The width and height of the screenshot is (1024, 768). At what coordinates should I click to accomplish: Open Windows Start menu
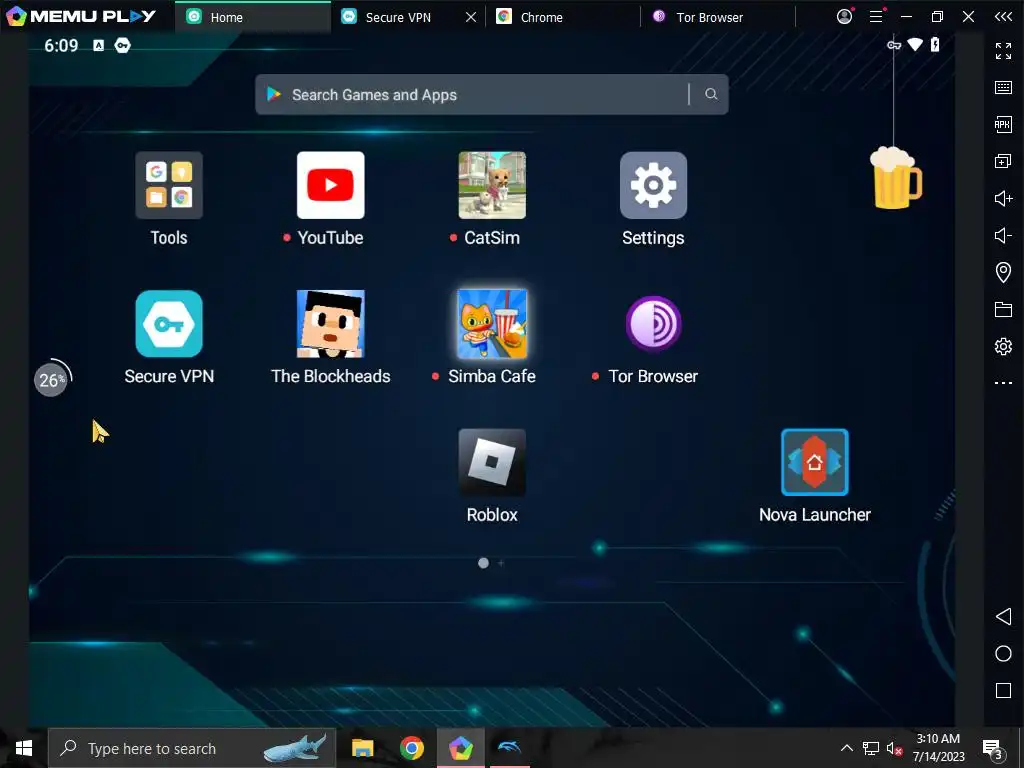click(x=24, y=748)
